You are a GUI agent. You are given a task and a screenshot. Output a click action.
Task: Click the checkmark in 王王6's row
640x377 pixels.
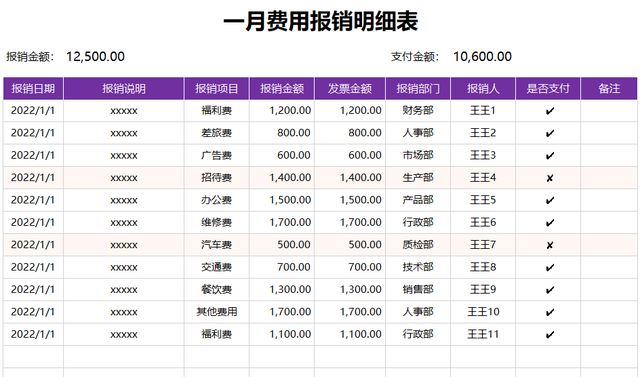[x=550, y=223]
